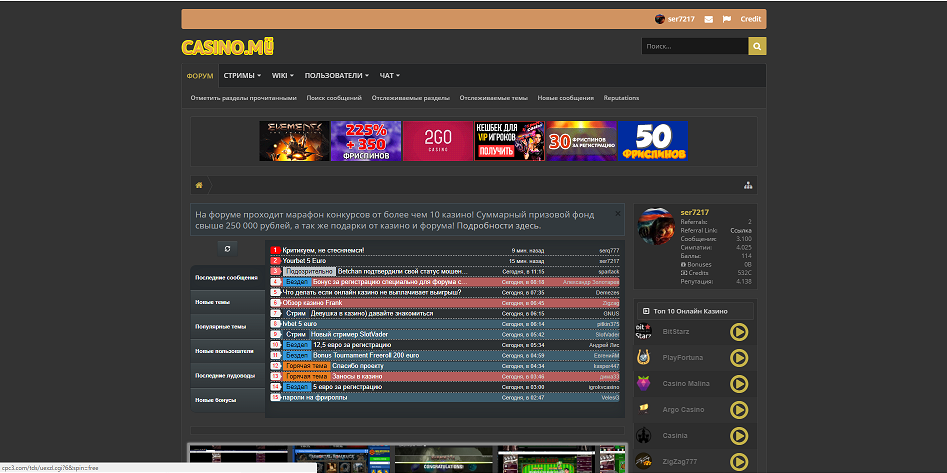Click ser7217 username in sidebar profile
Image resolution: width=947 pixels, height=473 pixels.
click(x=695, y=213)
